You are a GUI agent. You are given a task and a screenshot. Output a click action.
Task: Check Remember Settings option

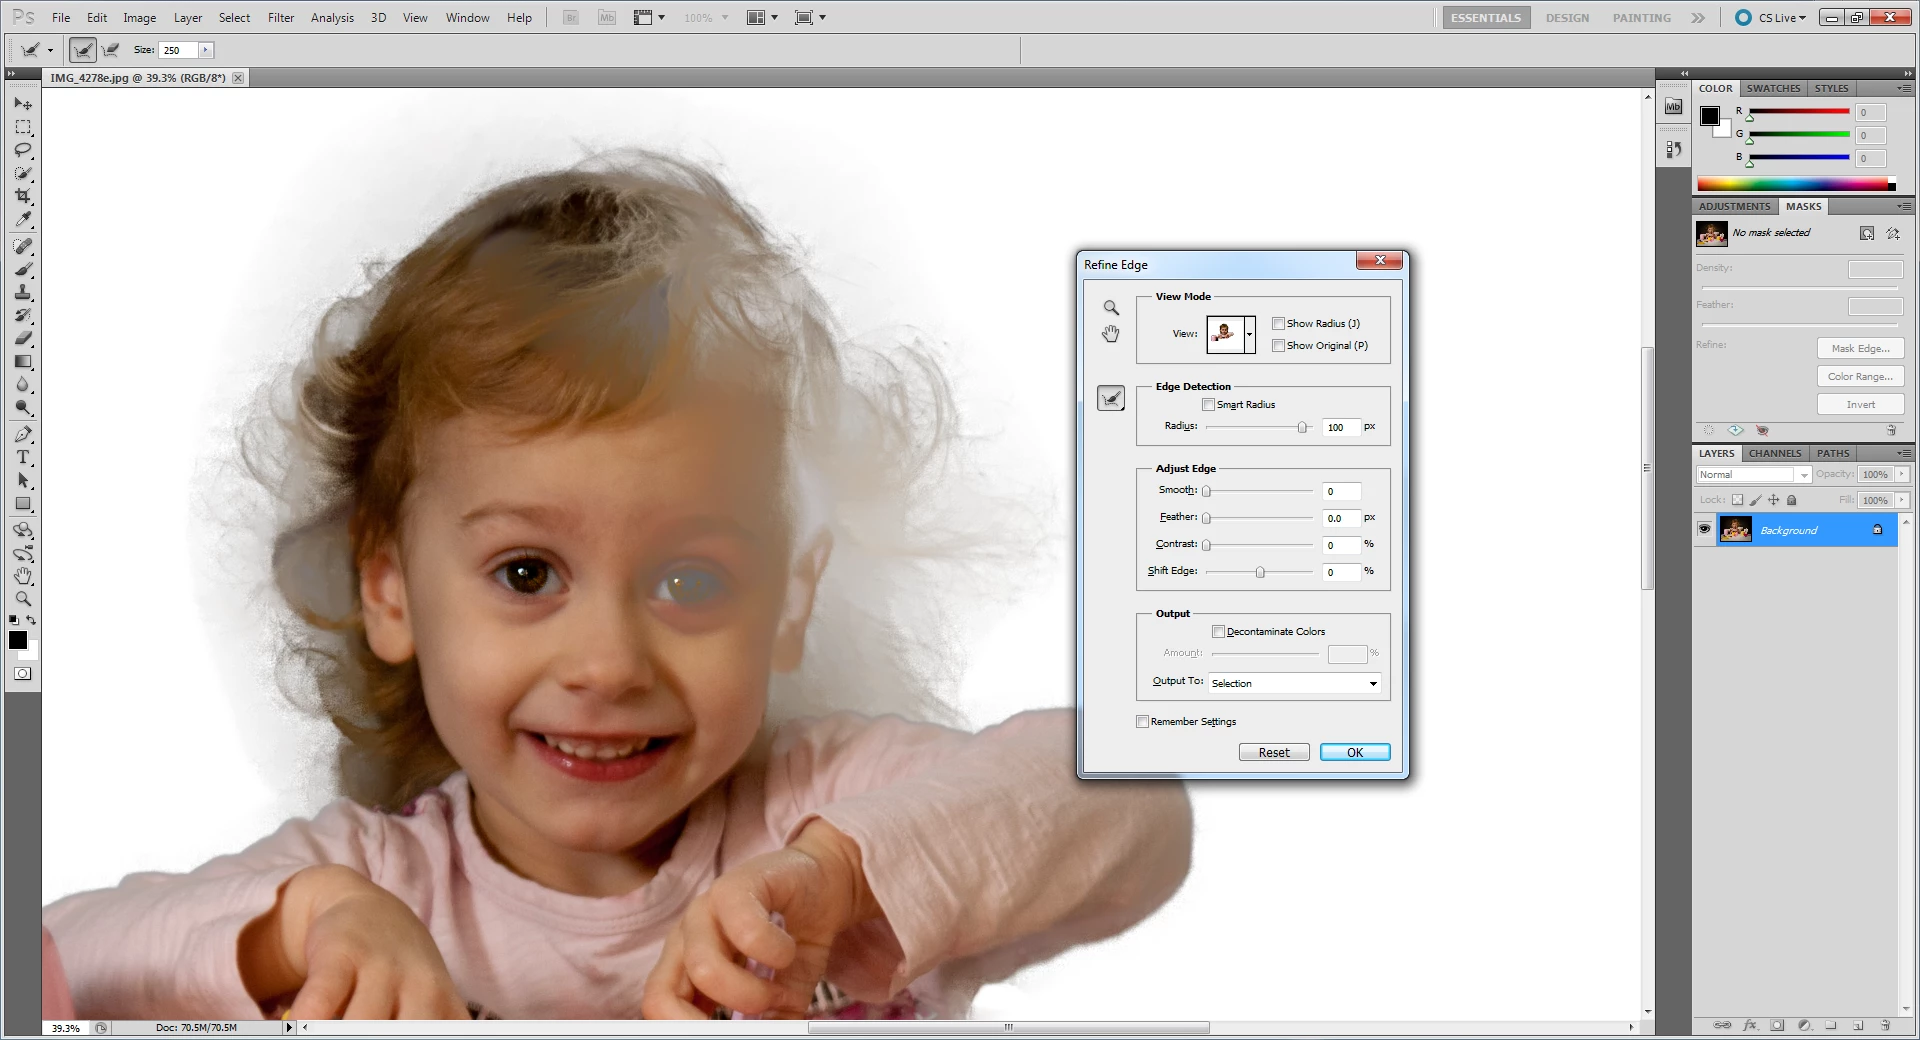click(x=1142, y=721)
